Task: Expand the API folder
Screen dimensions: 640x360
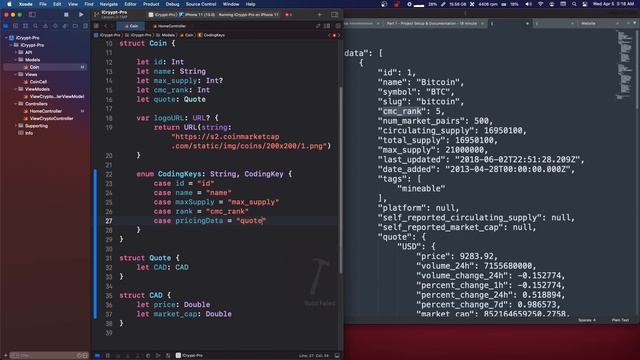Action: [16, 53]
